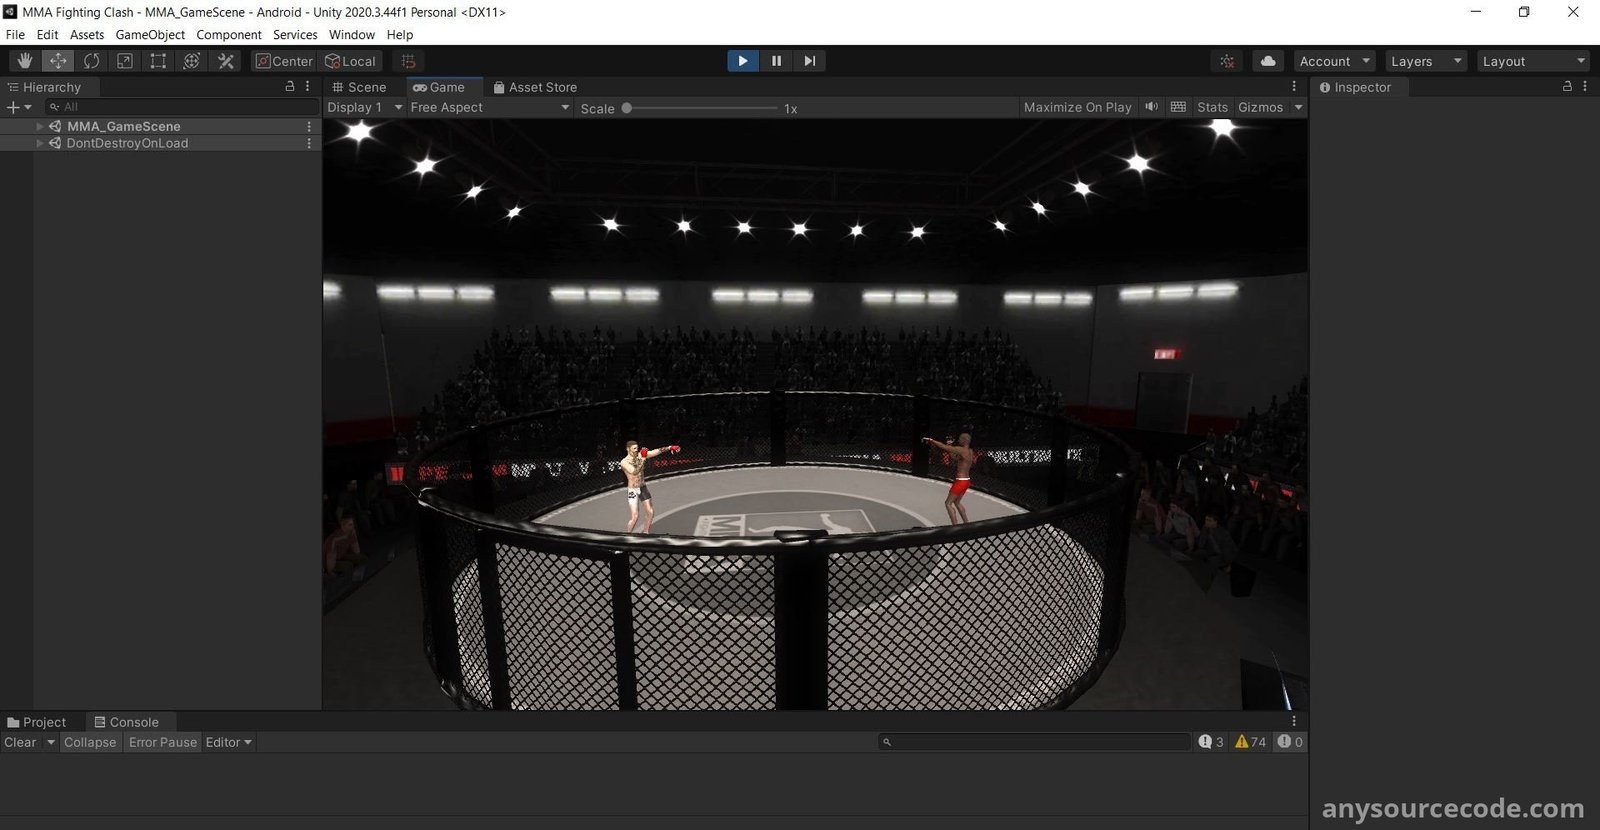Click the Step forward button

[x=810, y=61]
